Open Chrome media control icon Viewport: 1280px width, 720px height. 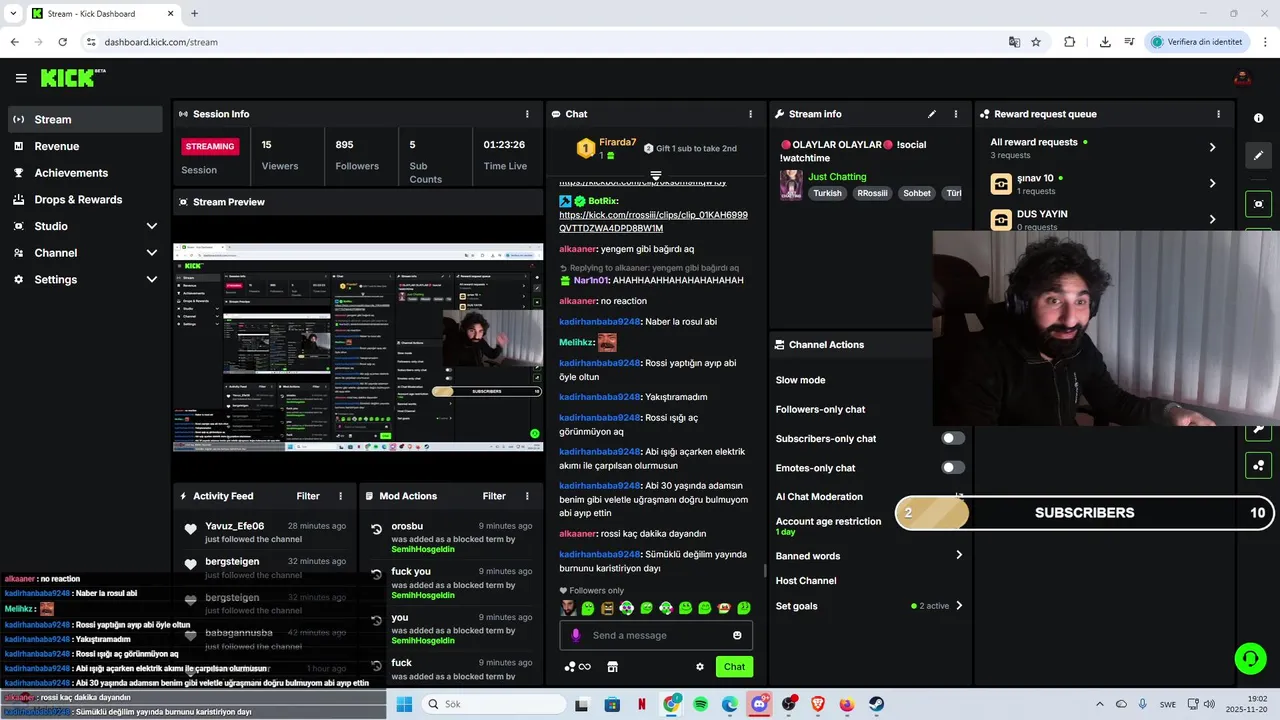coord(1129,42)
